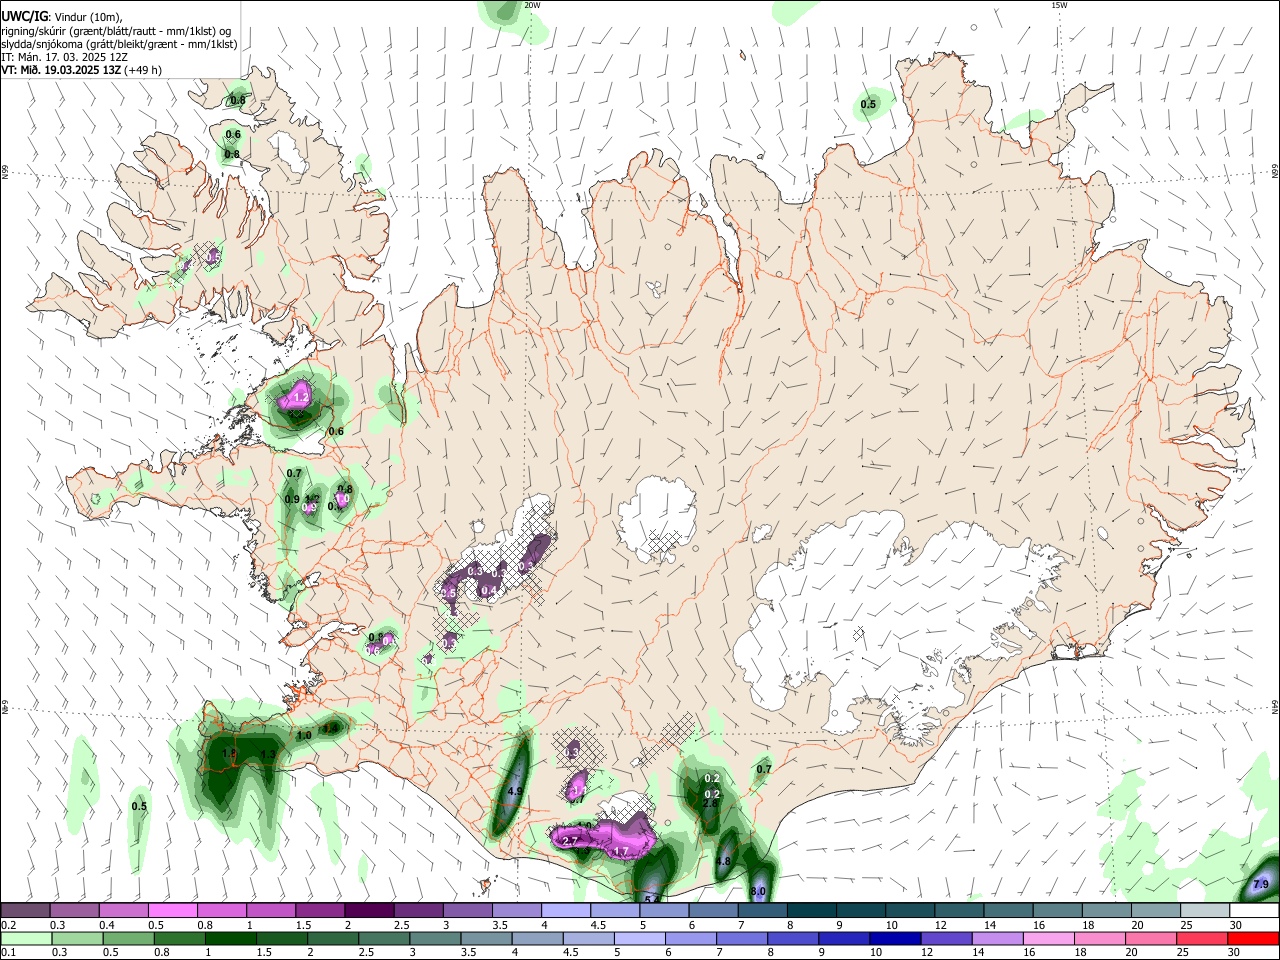The height and width of the screenshot is (960, 1280).
Task: Click the '1.2' value in the pink snow patch
Action: (x=301, y=398)
